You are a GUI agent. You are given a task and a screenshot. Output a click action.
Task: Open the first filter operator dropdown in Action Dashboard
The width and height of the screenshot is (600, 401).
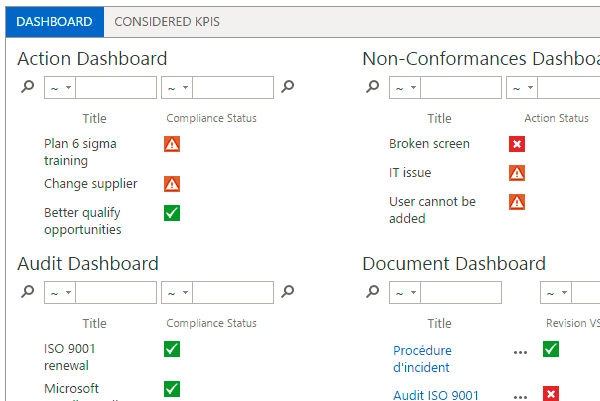coord(60,88)
